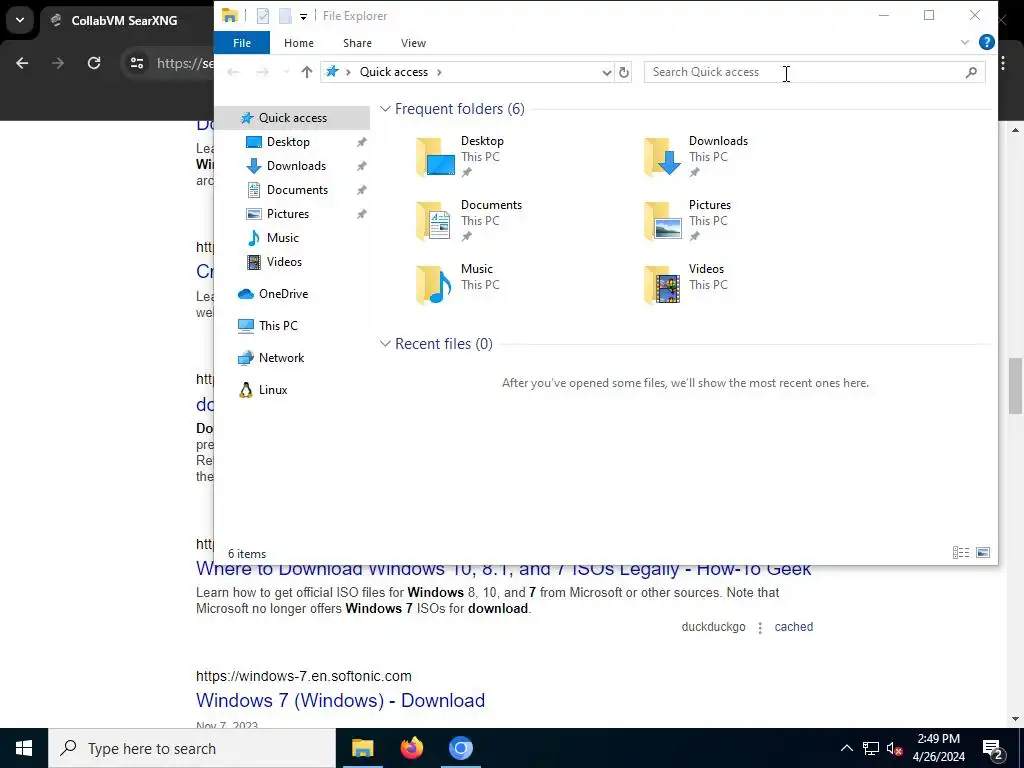Open address bar previous locations dropdown
Viewport: 1024px width, 768px height.
click(607, 72)
